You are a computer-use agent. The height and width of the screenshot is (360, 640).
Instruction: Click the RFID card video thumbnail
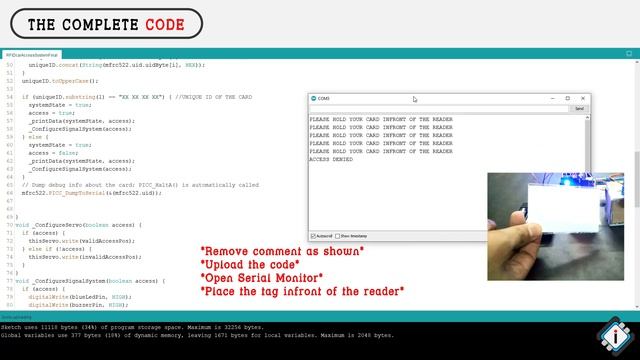tap(556, 227)
